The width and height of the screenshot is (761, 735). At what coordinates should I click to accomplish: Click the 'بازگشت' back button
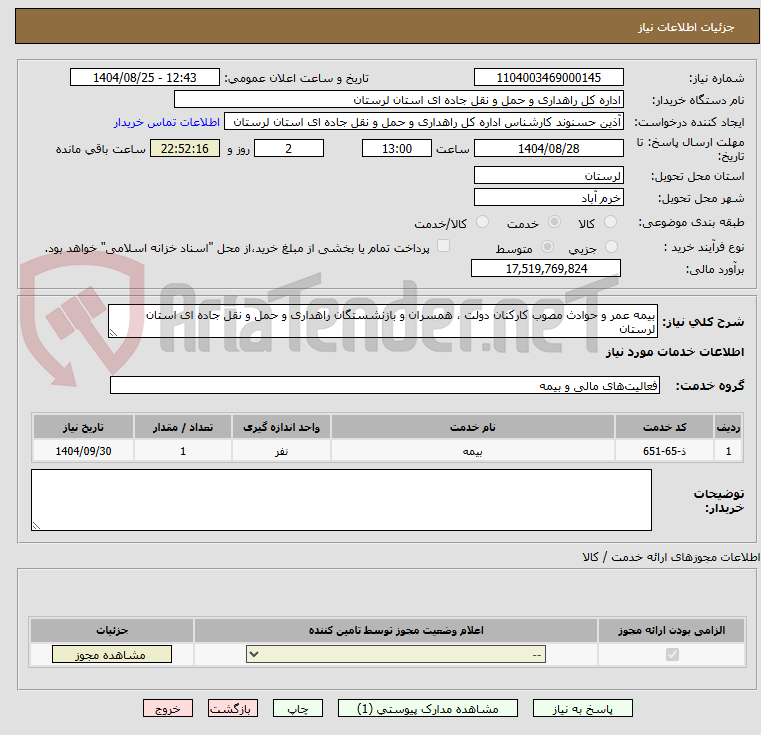tap(233, 708)
